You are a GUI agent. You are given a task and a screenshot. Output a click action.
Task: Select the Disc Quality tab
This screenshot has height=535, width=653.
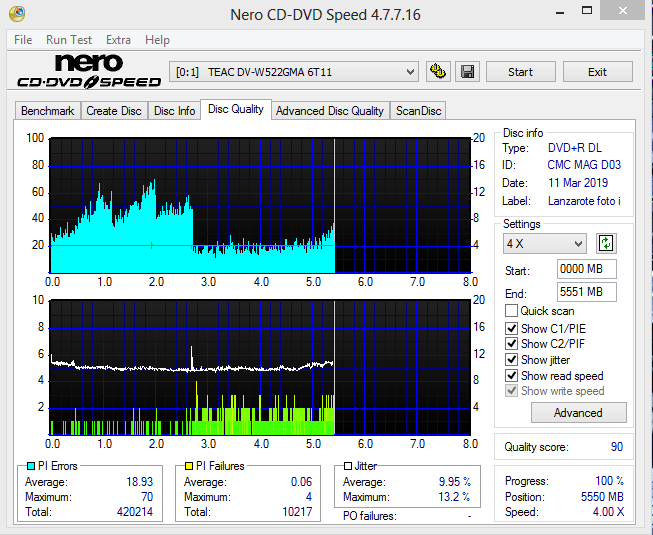pyautogui.click(x=236, y=109)
